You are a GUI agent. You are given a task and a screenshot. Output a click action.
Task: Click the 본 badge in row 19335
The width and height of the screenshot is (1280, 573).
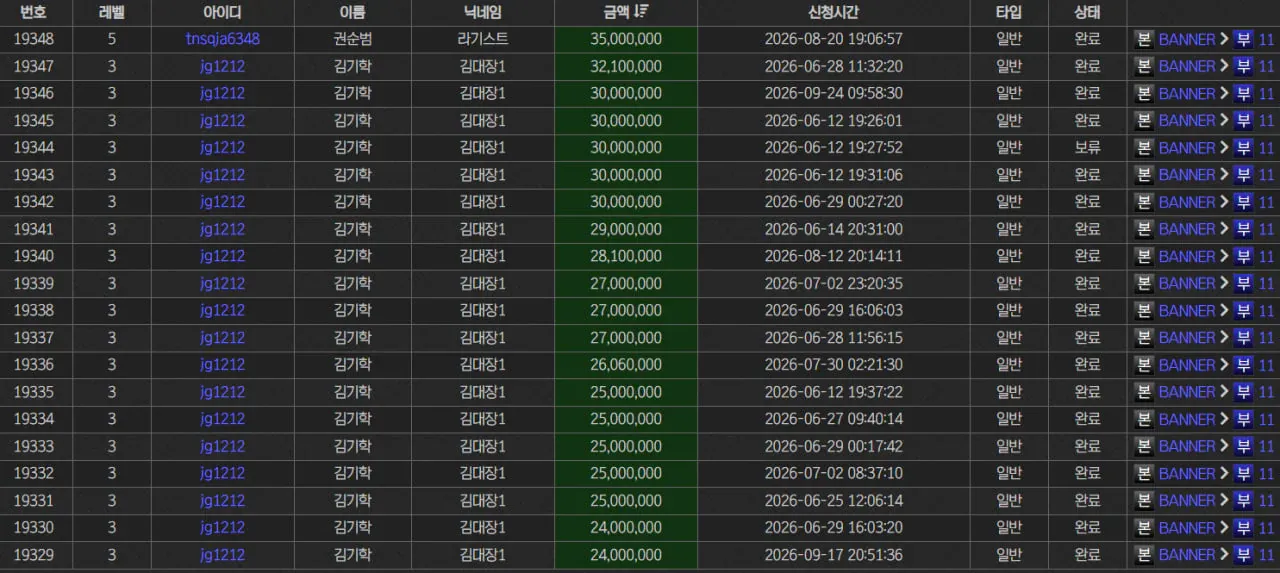tap(1144, 392)
